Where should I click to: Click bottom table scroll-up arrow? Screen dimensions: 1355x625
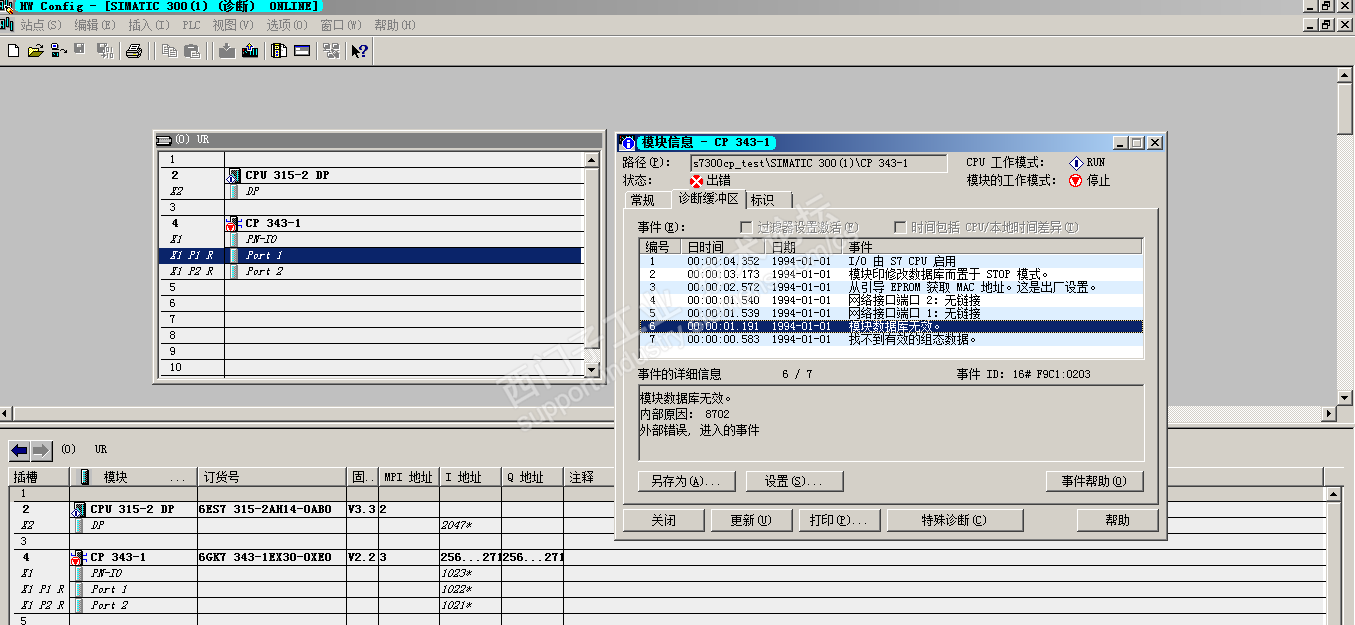[x=1333, y=493]
